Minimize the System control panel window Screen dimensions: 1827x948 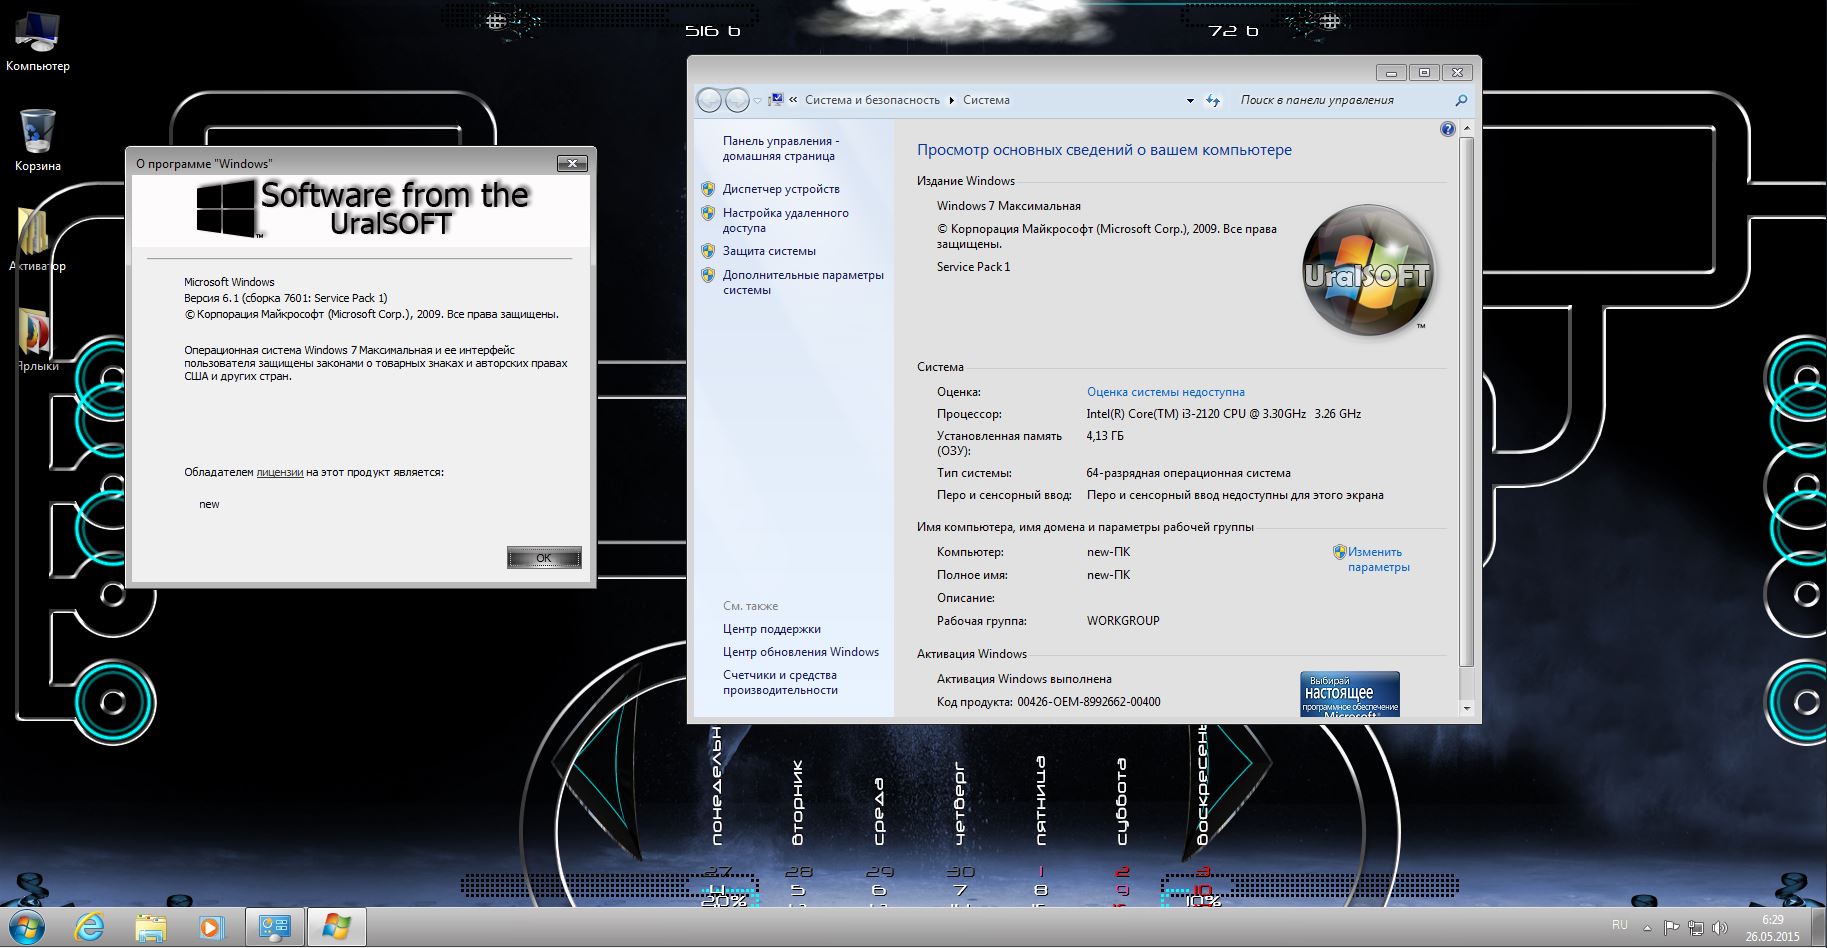(x=1391, y=72)
